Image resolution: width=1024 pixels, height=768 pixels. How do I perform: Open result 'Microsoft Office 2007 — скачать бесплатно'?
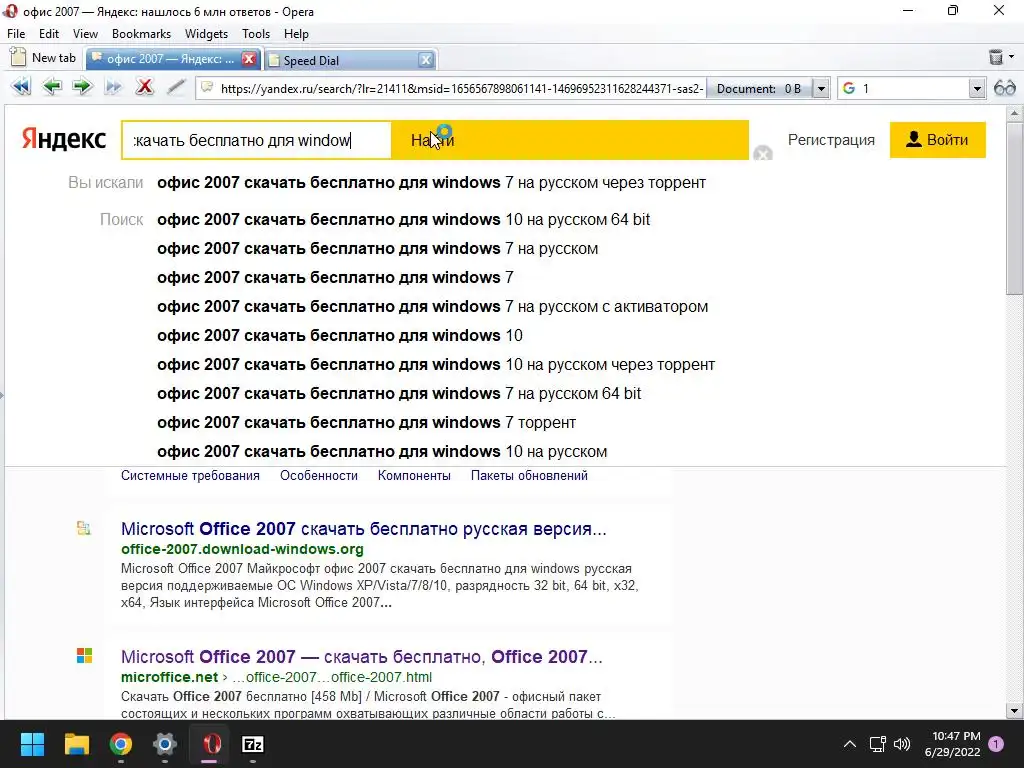pos(362,656)
